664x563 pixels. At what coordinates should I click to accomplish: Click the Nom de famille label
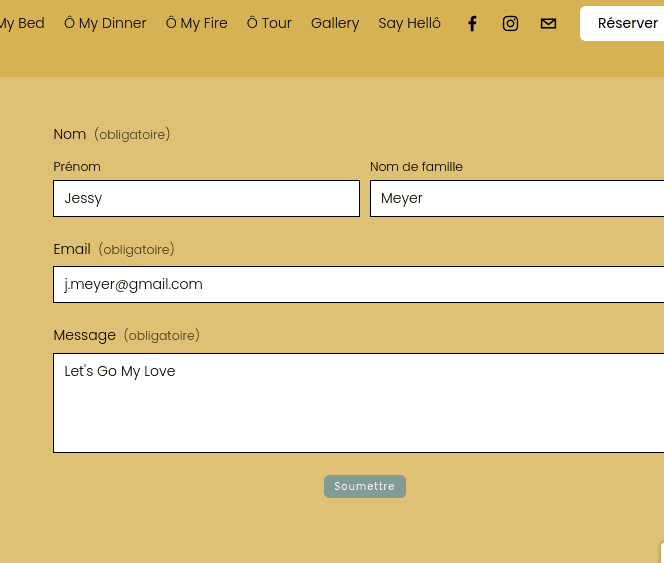pos(416,167)
